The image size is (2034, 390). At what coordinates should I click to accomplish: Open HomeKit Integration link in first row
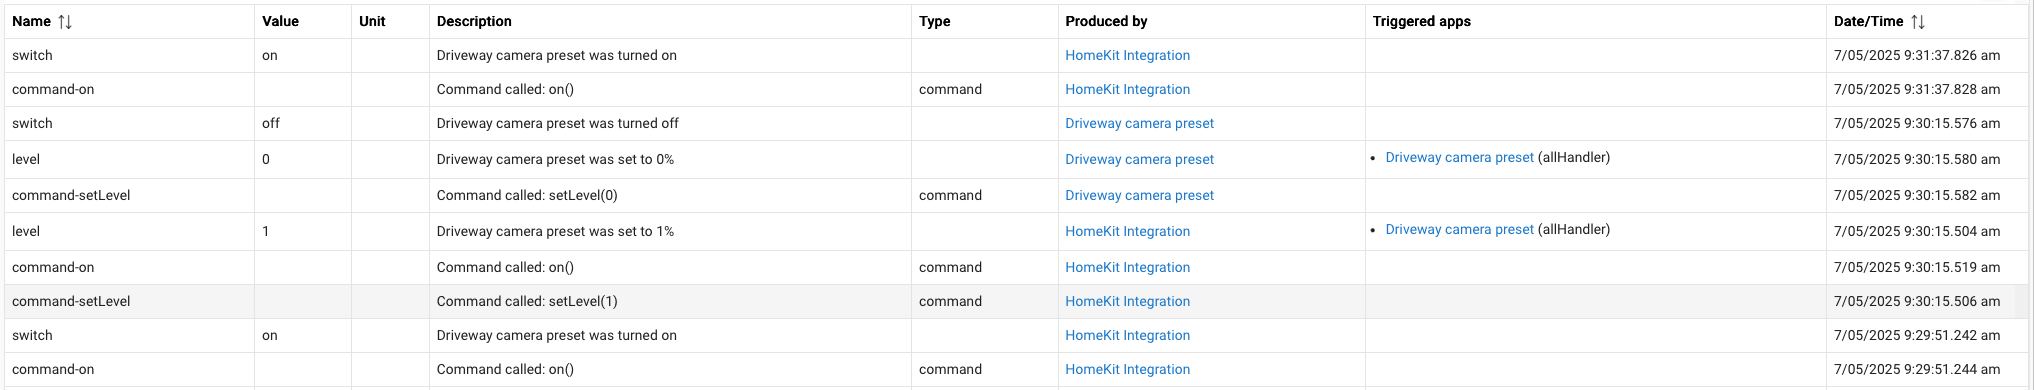[x=1127, y=55]
